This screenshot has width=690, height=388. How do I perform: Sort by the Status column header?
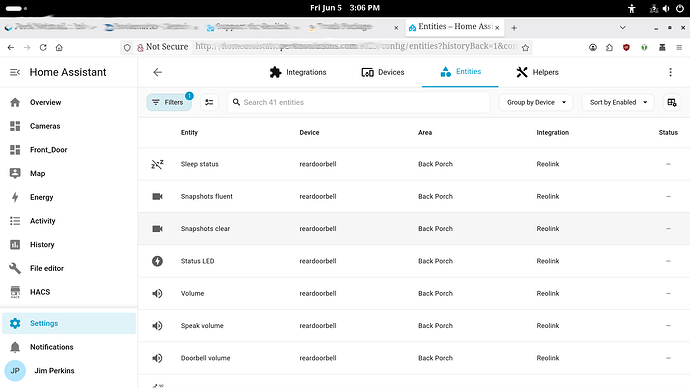tap(668, 132)
